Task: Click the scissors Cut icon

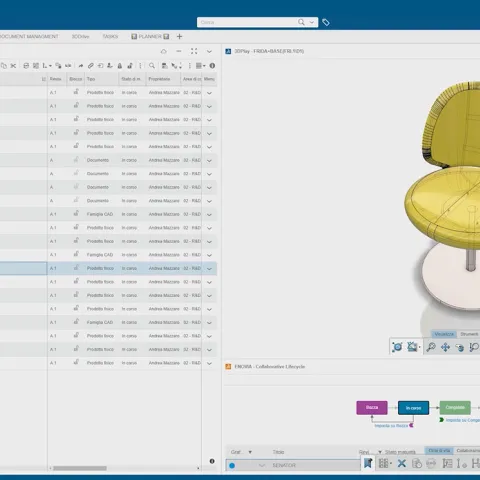Action: point(13,66)
